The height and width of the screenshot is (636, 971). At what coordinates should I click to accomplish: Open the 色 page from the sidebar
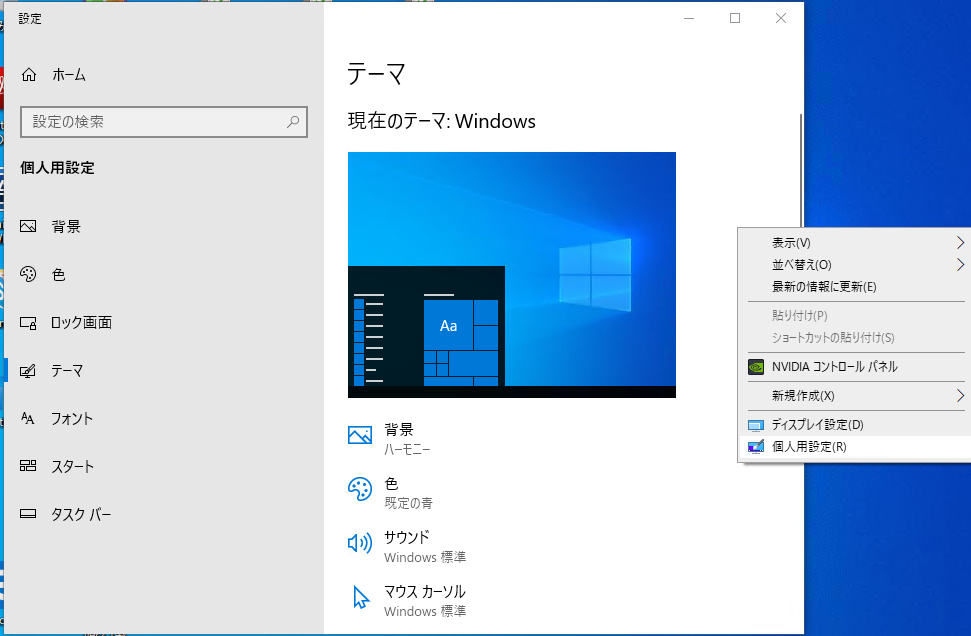[163, 274]
